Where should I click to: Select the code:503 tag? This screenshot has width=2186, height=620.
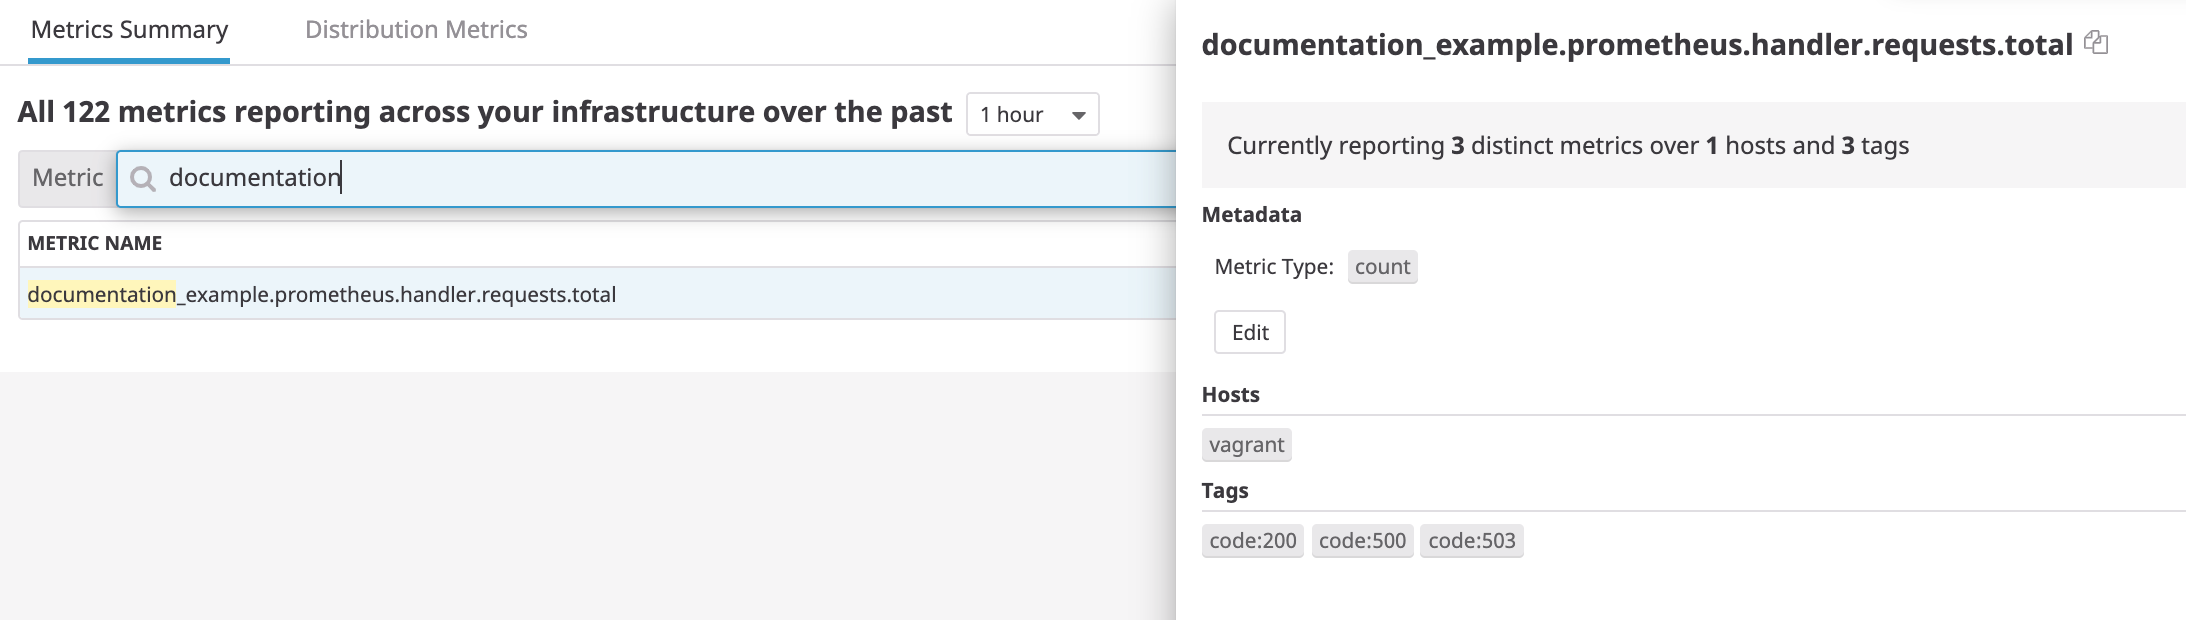(x=1471, y=541)
